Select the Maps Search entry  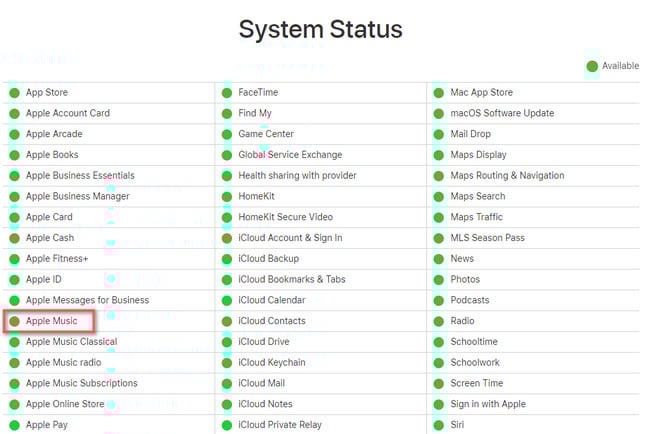[x=478, y=196]
